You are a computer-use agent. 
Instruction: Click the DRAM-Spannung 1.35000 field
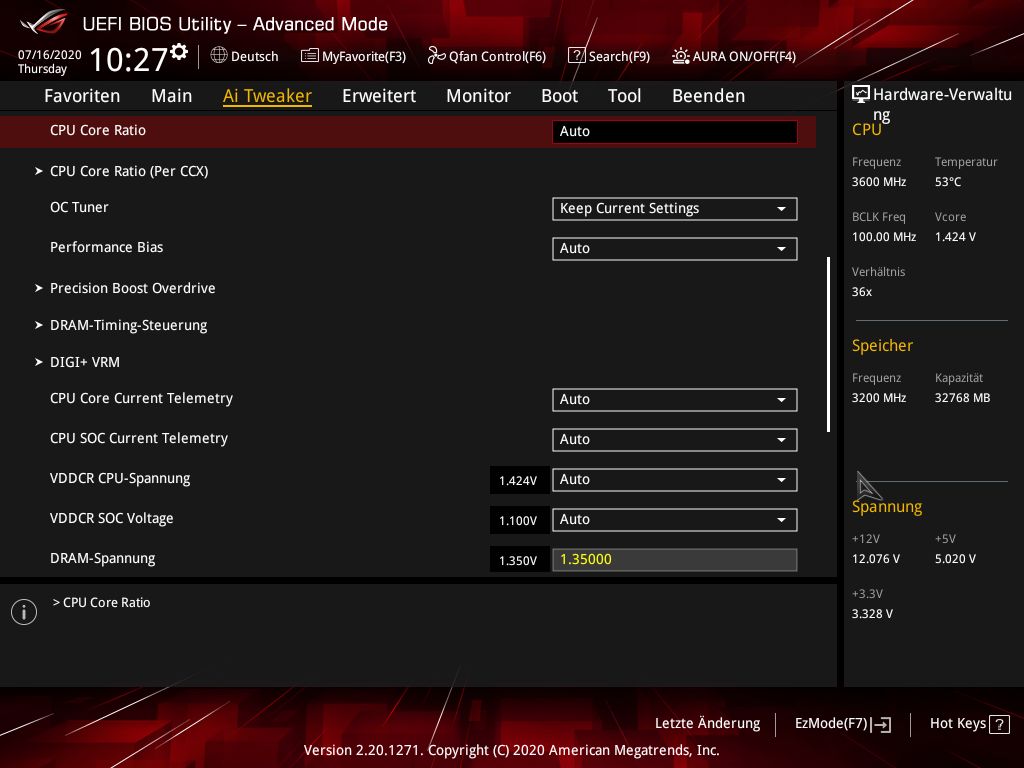pos(675,560)
